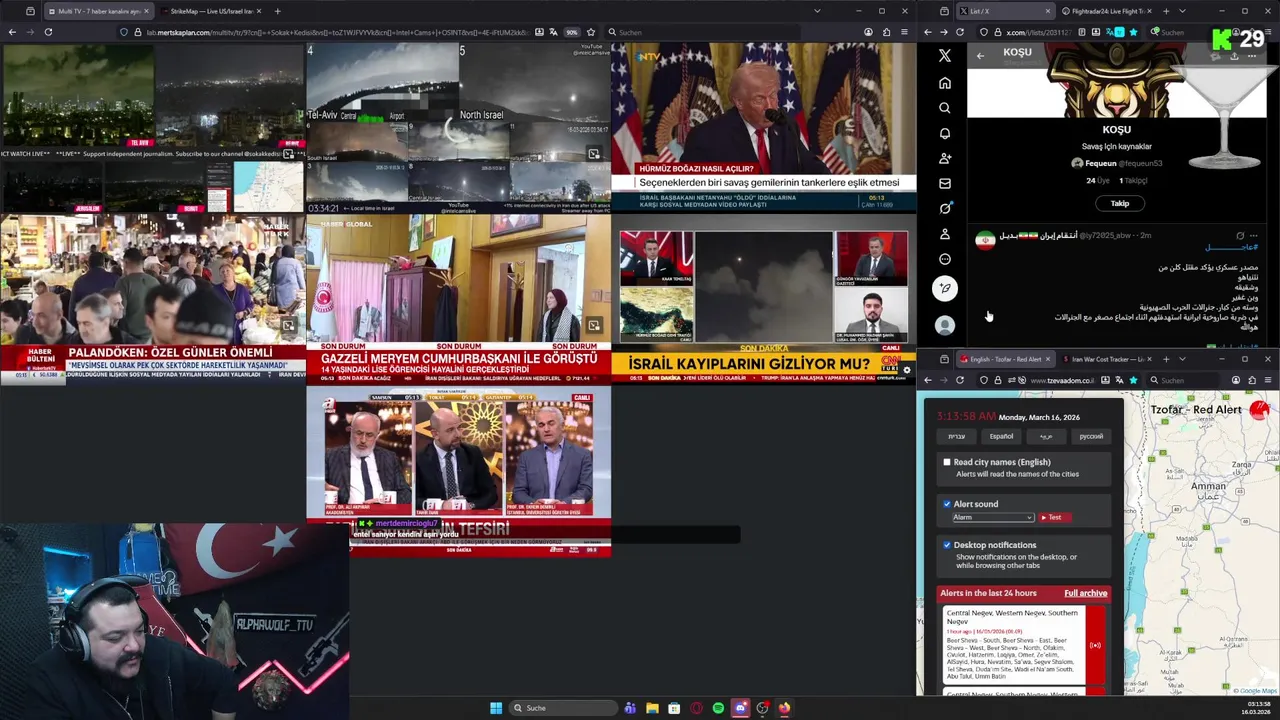The width and height of the screenshot is (1280, 720).
Task: Open X profile person icon
Action: 945,234
